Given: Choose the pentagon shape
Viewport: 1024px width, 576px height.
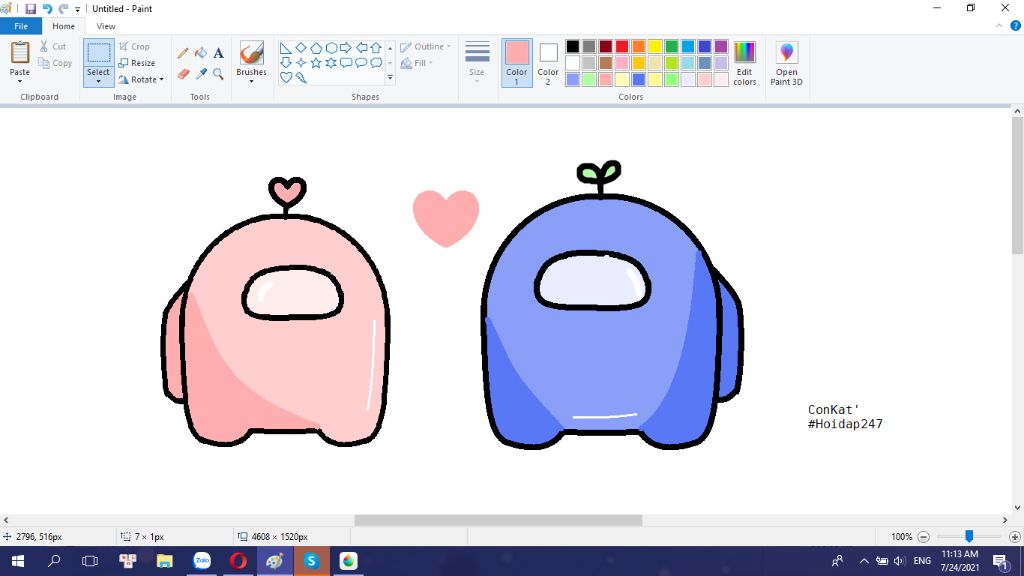Looking at the screenshot, I should (315, 48).
